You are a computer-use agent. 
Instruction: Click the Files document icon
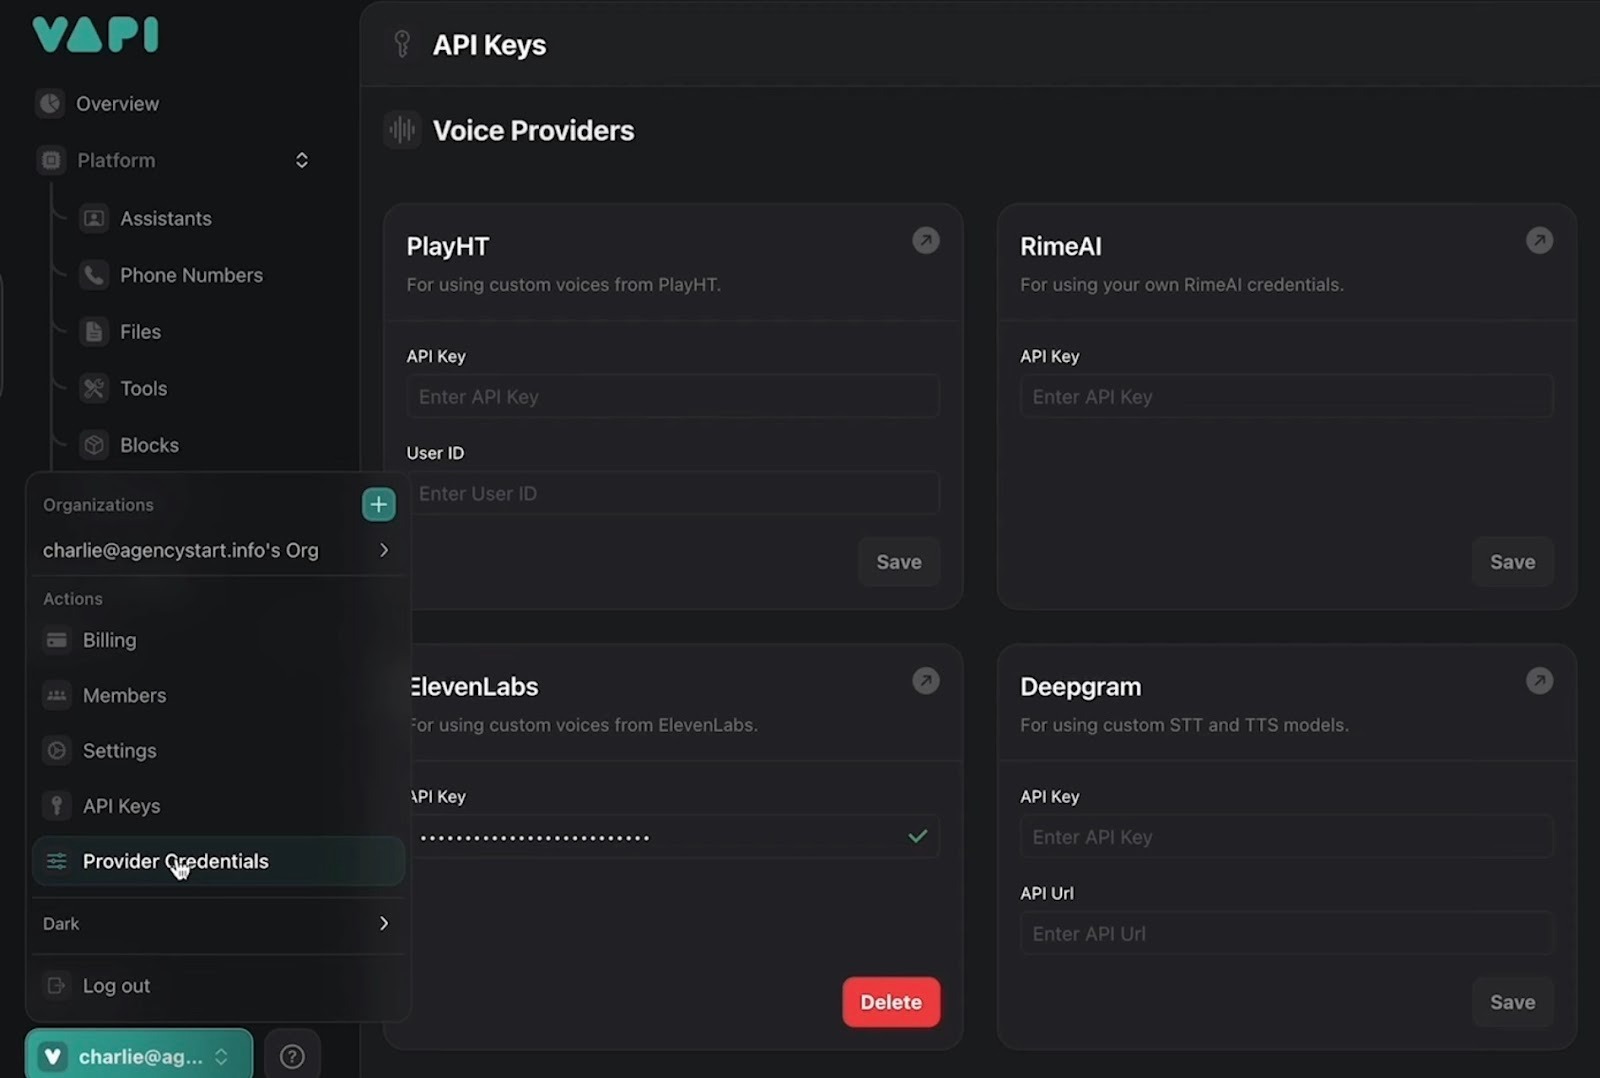[x=94, y=332]
